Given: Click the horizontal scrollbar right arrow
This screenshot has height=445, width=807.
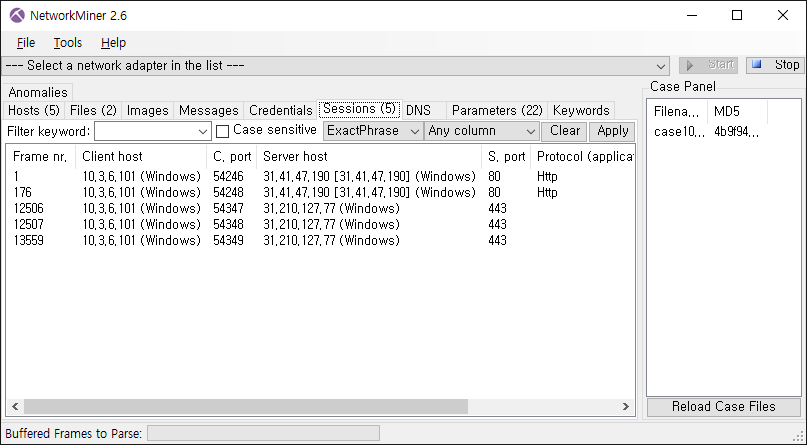Looking at the screenshot, I should pyautogui.click(x=626, y=406).
